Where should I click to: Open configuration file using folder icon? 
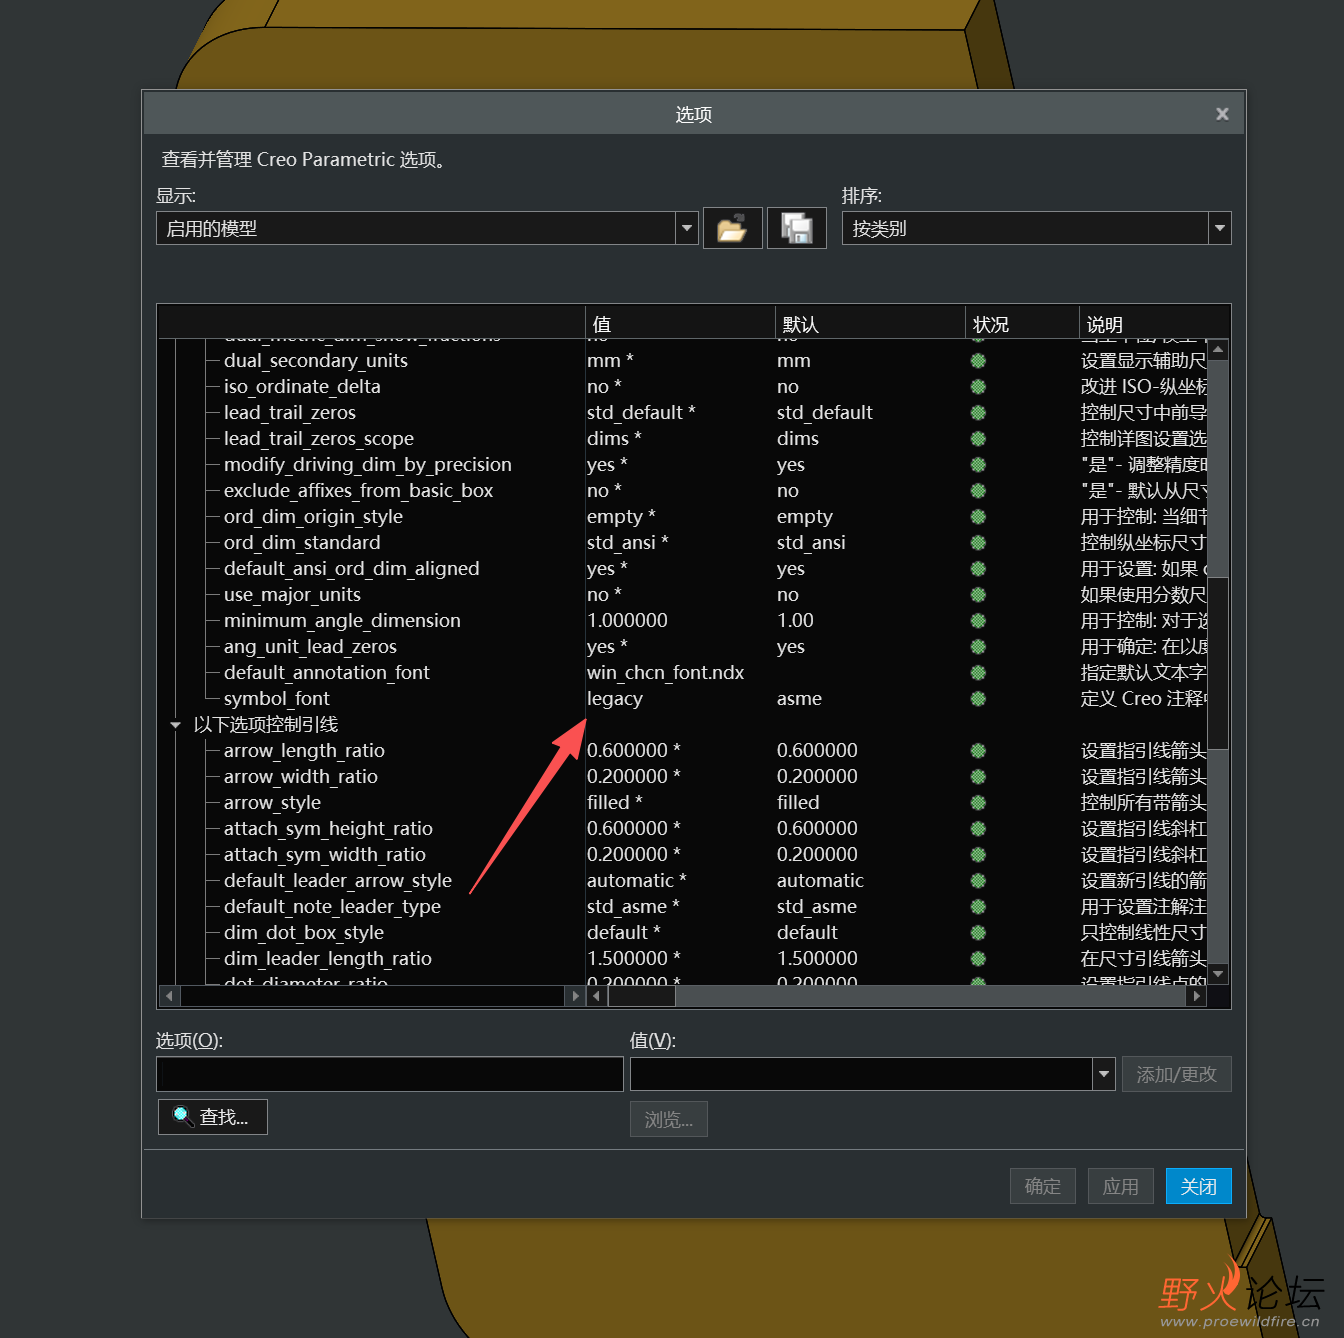(733, 228)
